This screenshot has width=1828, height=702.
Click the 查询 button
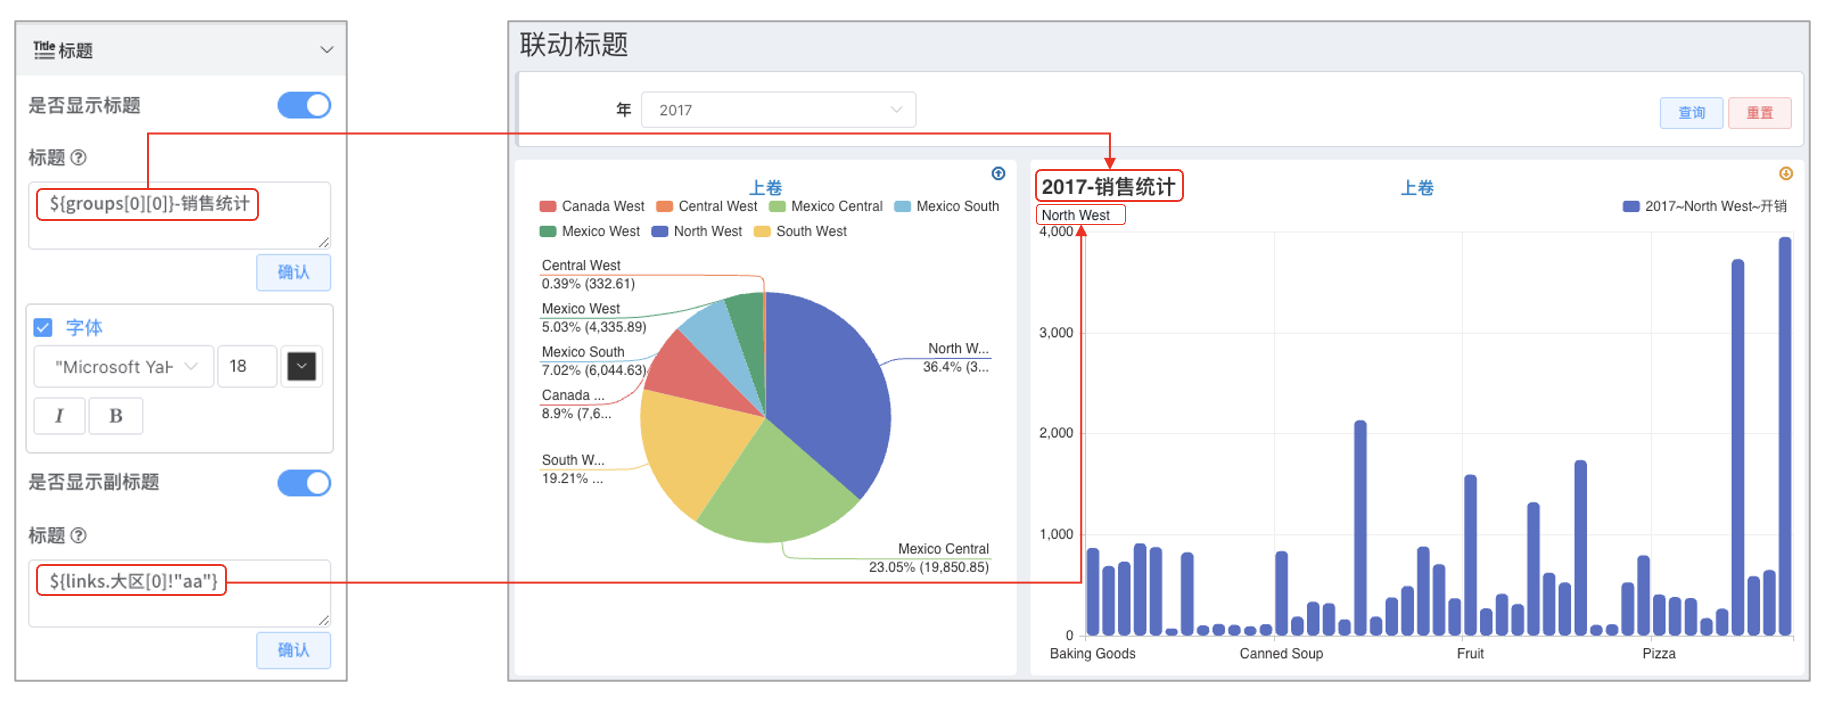(x=1692, y=113)
